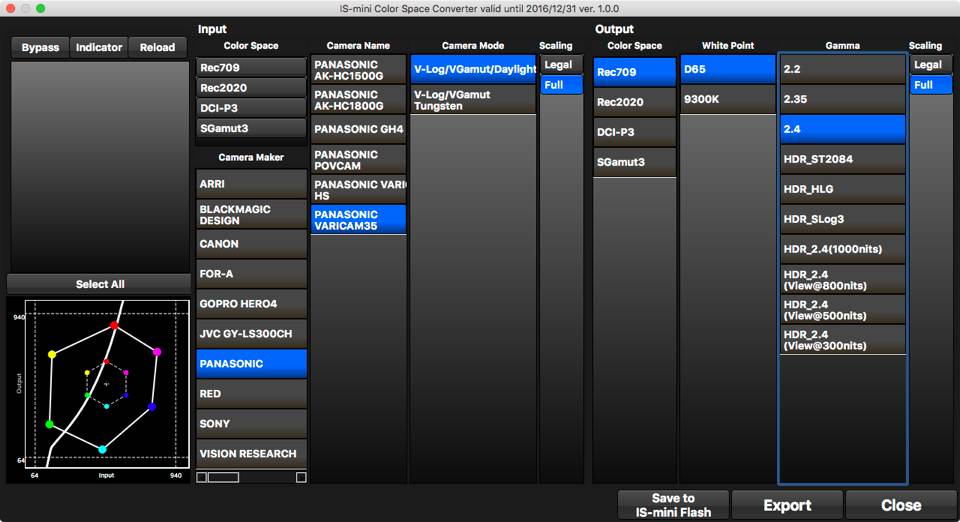Pick the V-Log/VGamut Tungsten camera mode

click(x=473, y=100)
